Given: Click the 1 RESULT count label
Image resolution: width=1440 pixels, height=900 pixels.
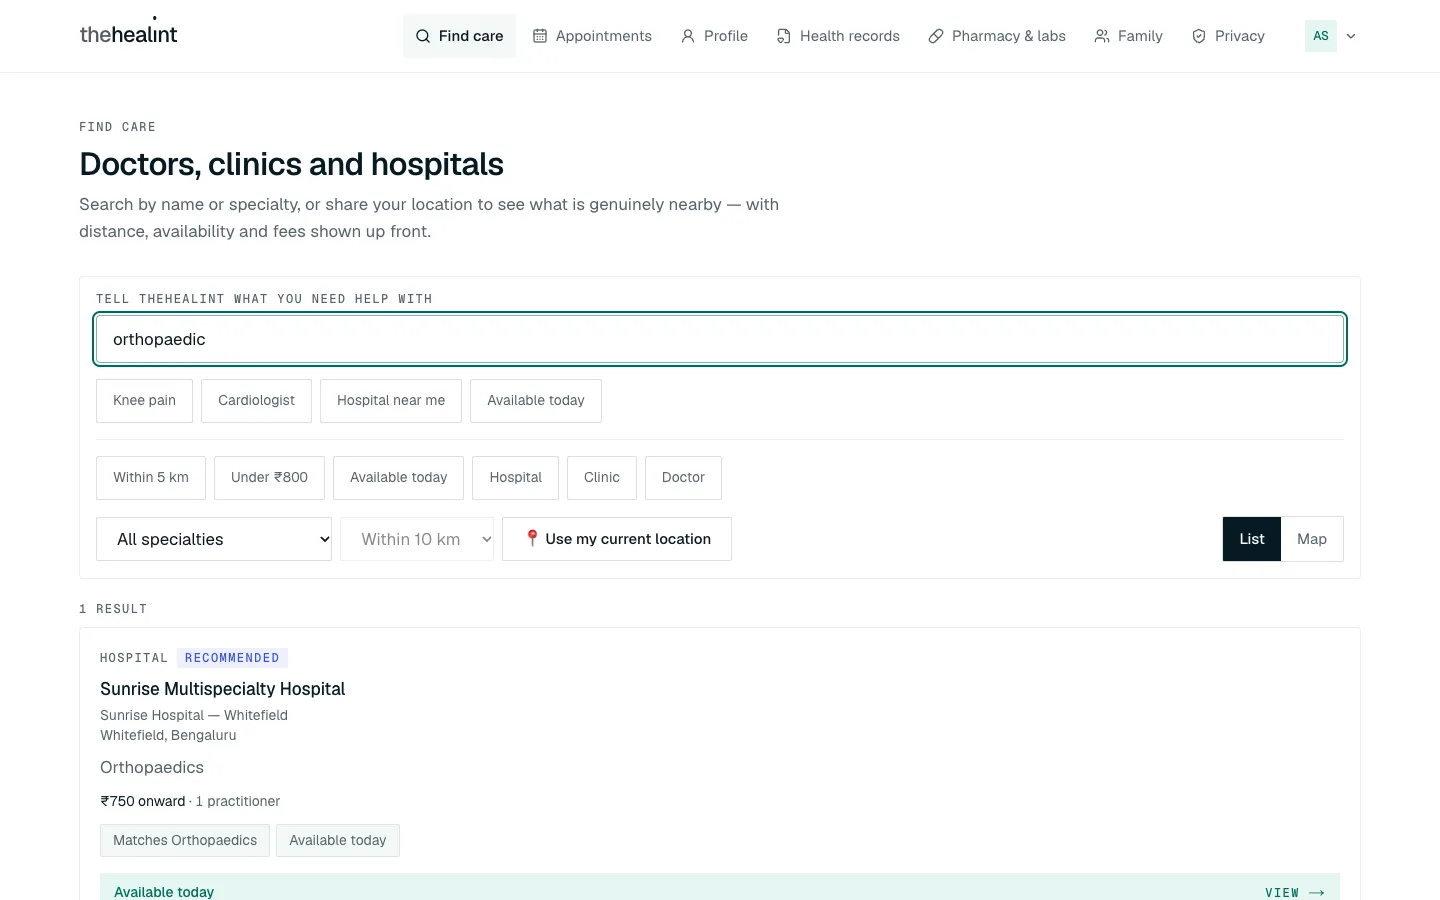Looking at the screenshot, I should click(113, 609).
